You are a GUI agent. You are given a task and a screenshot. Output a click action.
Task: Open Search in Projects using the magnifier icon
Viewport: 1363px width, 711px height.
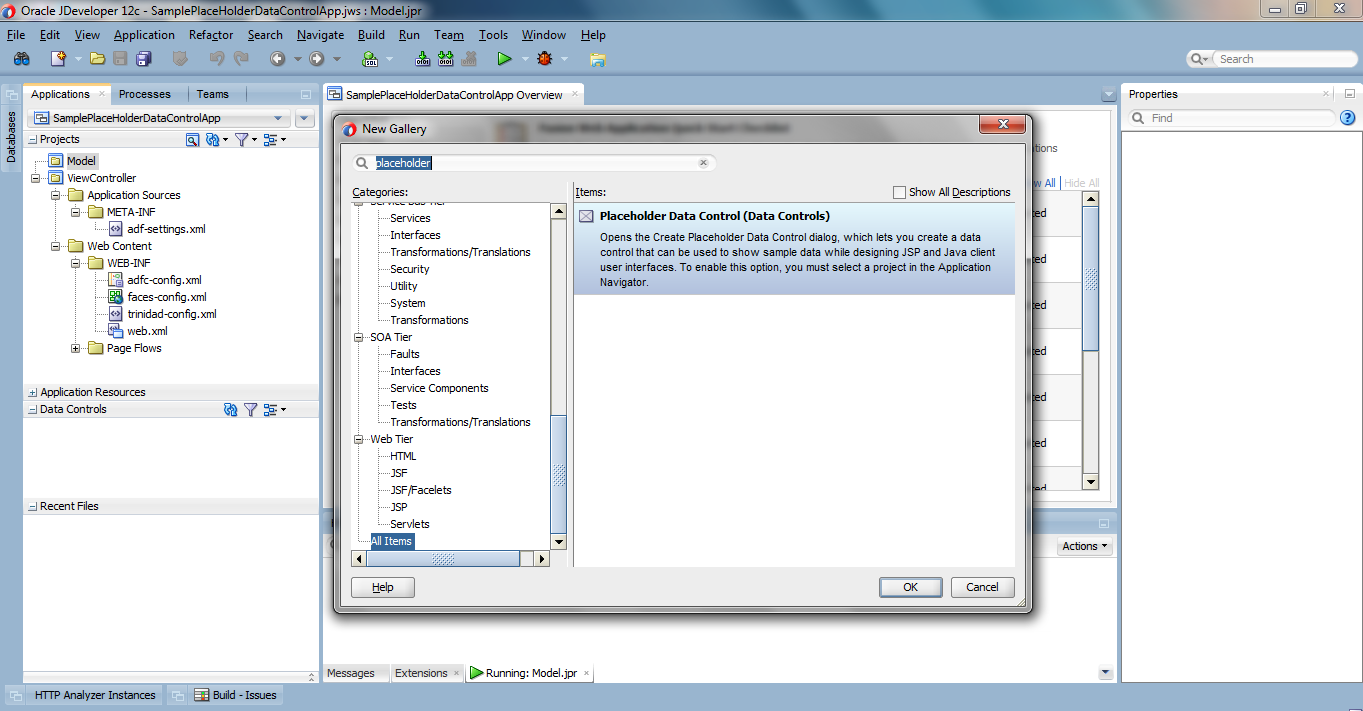pyautogui.click(x=192, y=140)
